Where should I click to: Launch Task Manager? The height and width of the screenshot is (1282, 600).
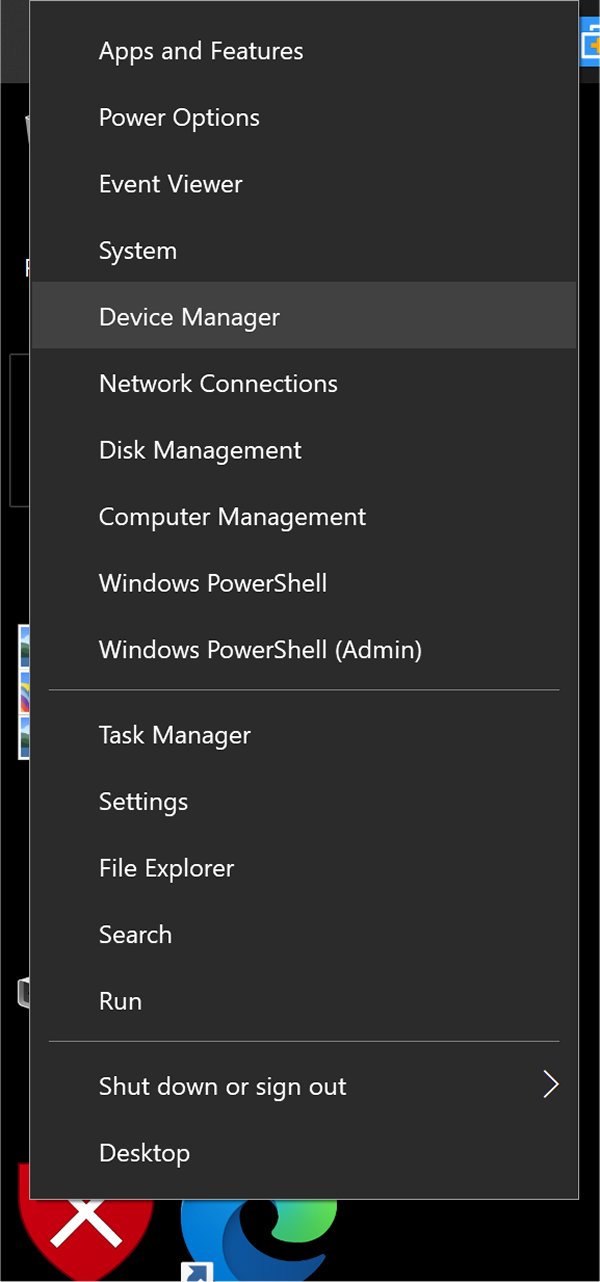tap(174, 735)
